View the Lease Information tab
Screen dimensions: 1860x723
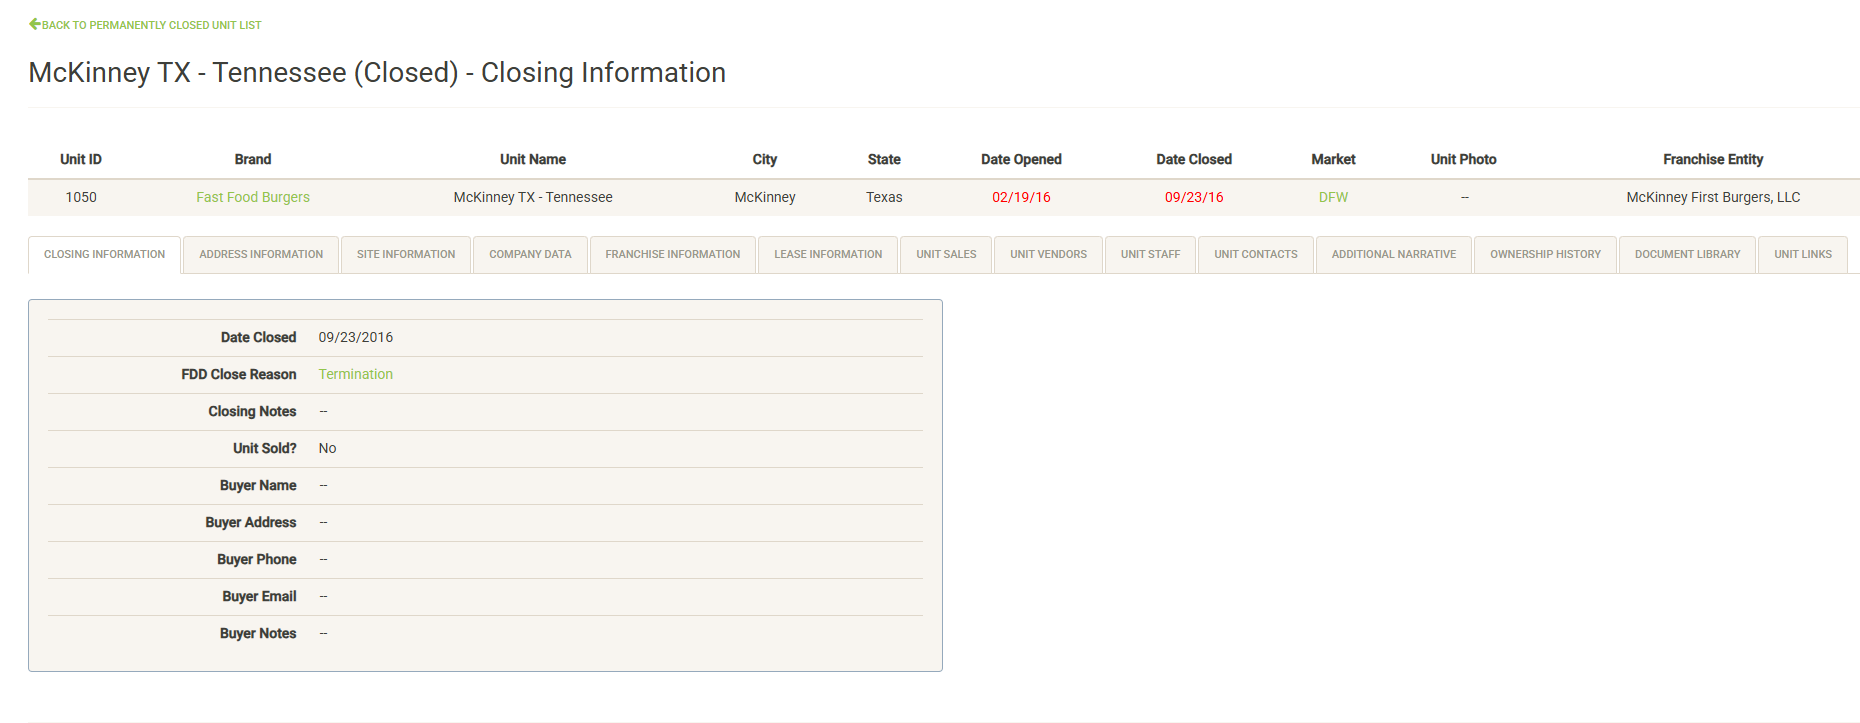point(828,254)
